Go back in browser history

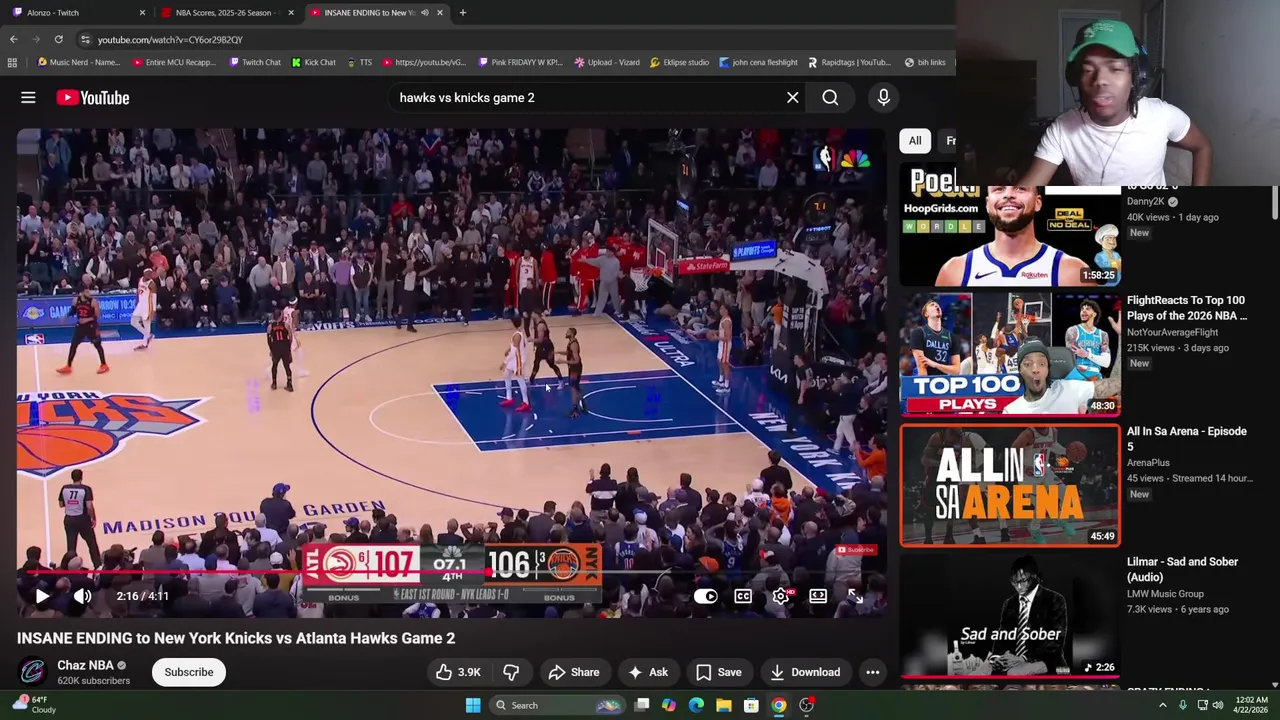13,39
